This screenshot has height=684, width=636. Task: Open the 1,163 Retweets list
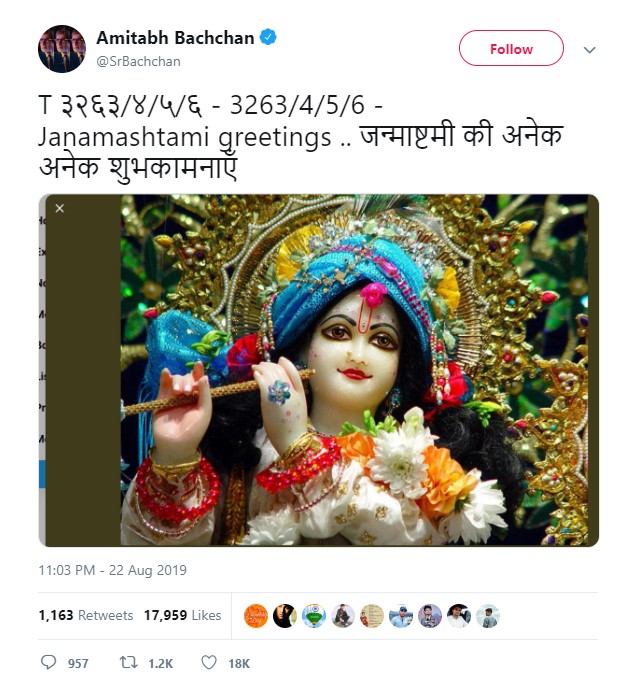click(x=85, y=615)
